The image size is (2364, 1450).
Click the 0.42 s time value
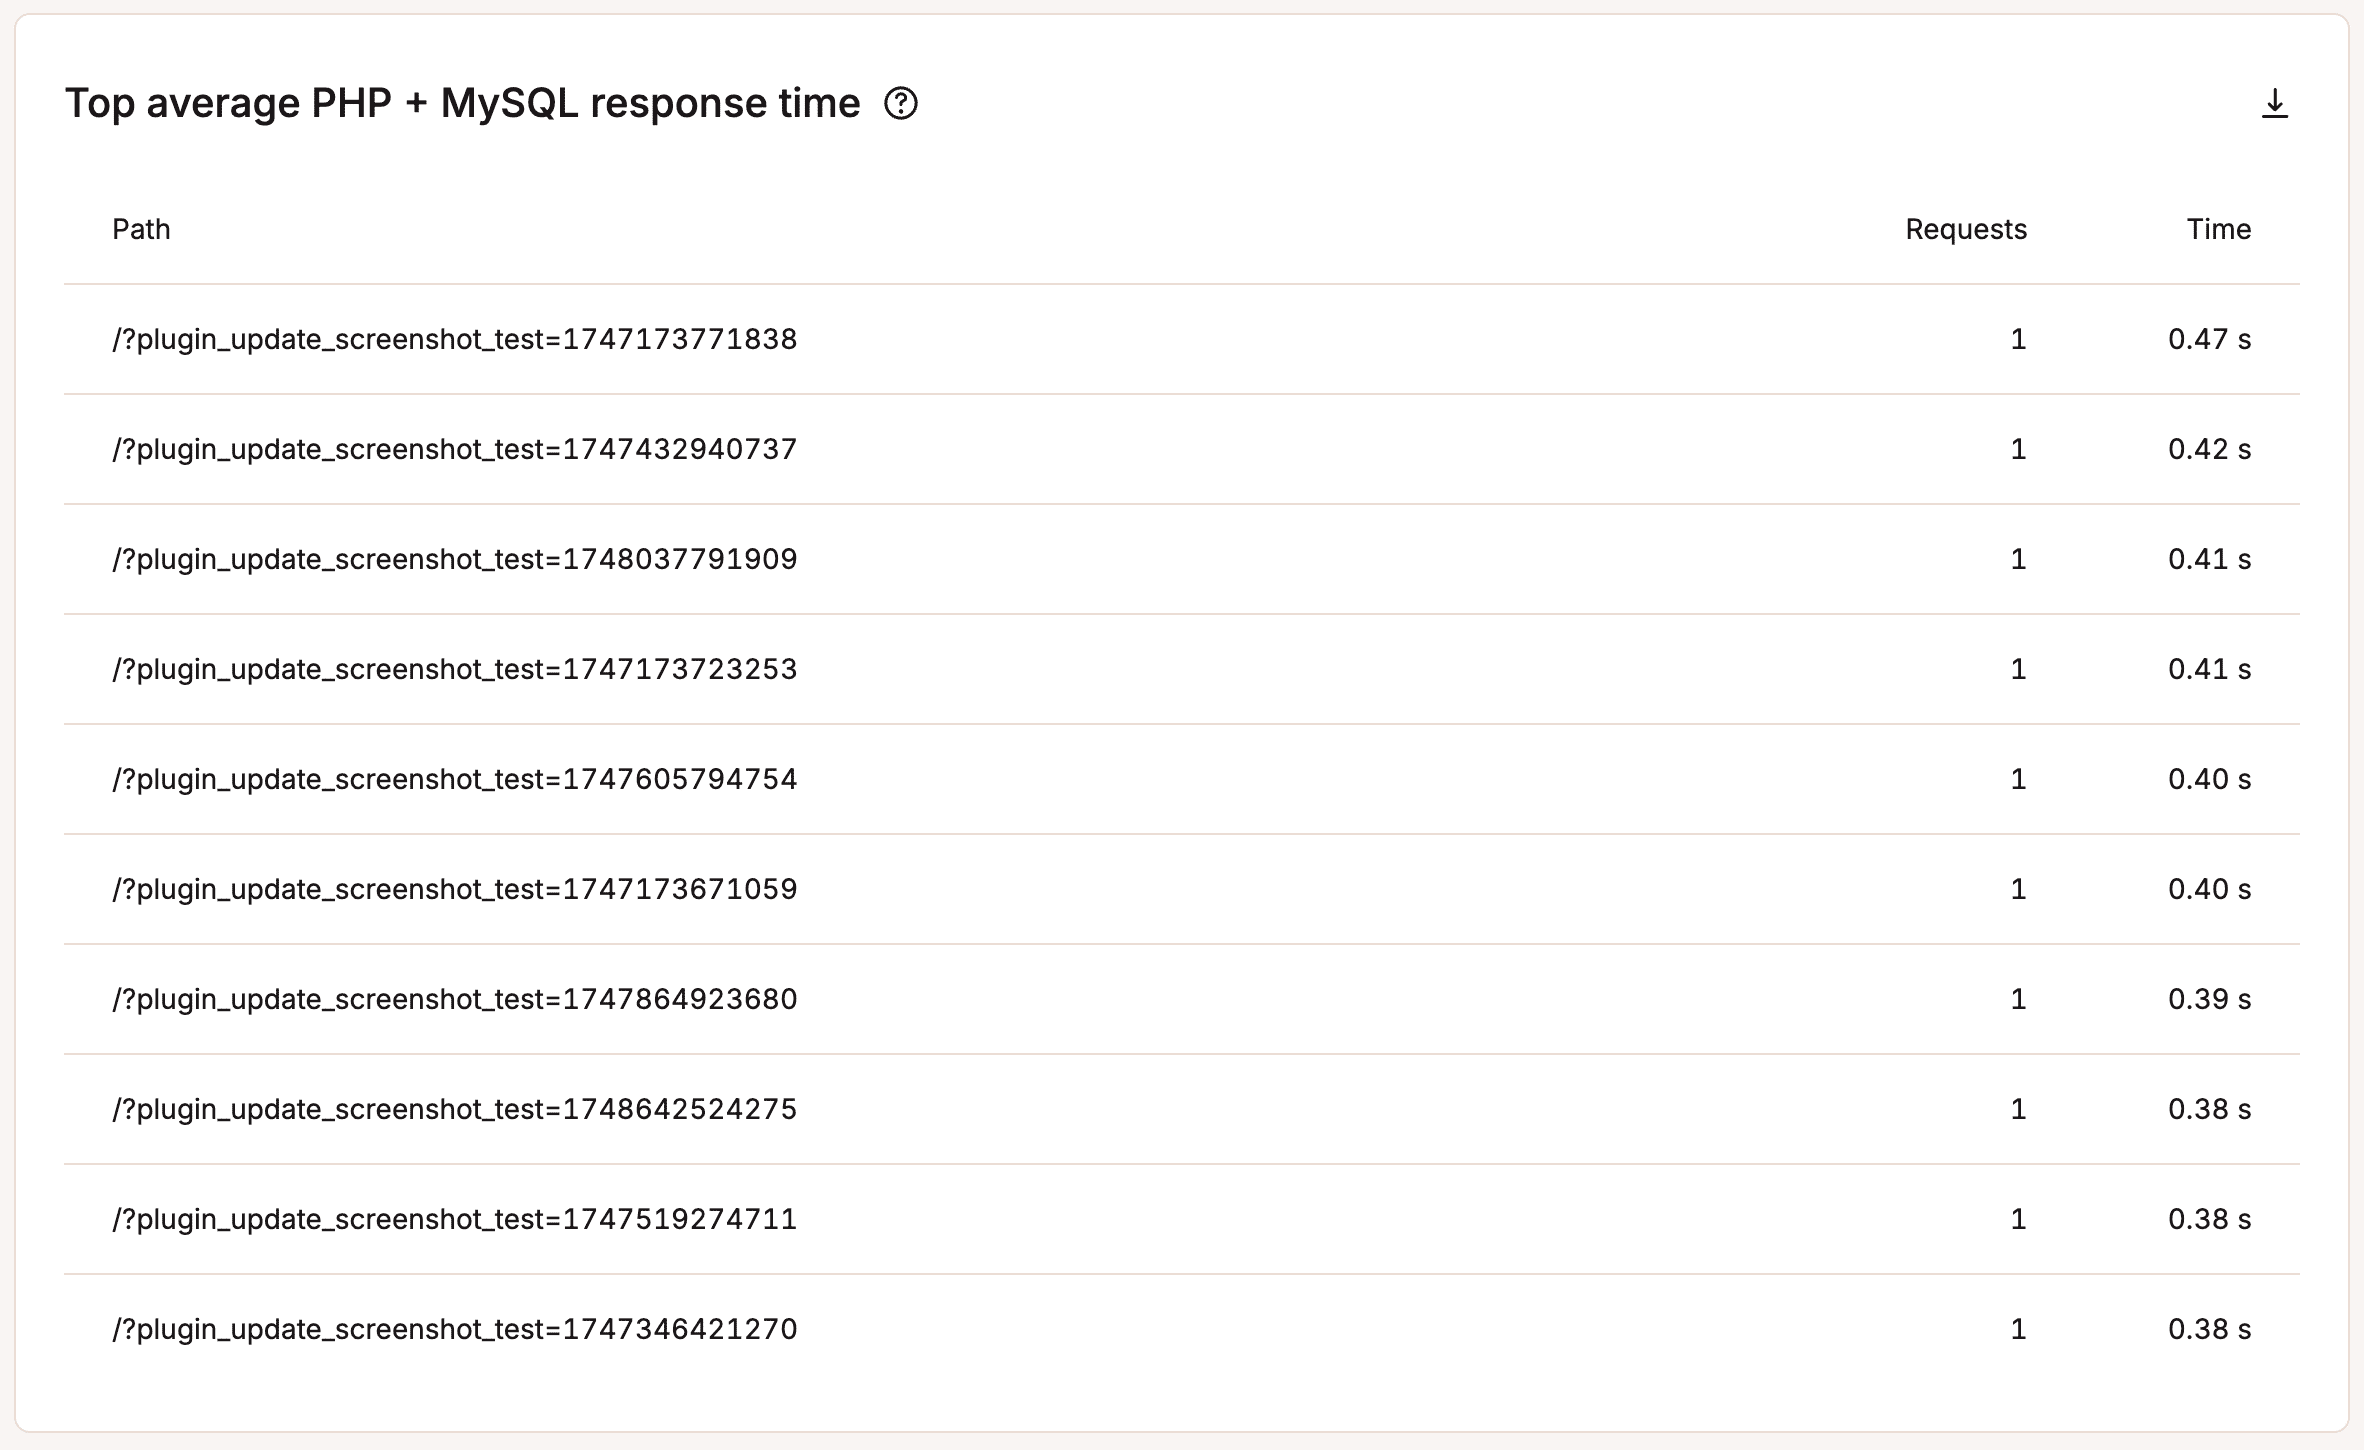click(2209, 449)
